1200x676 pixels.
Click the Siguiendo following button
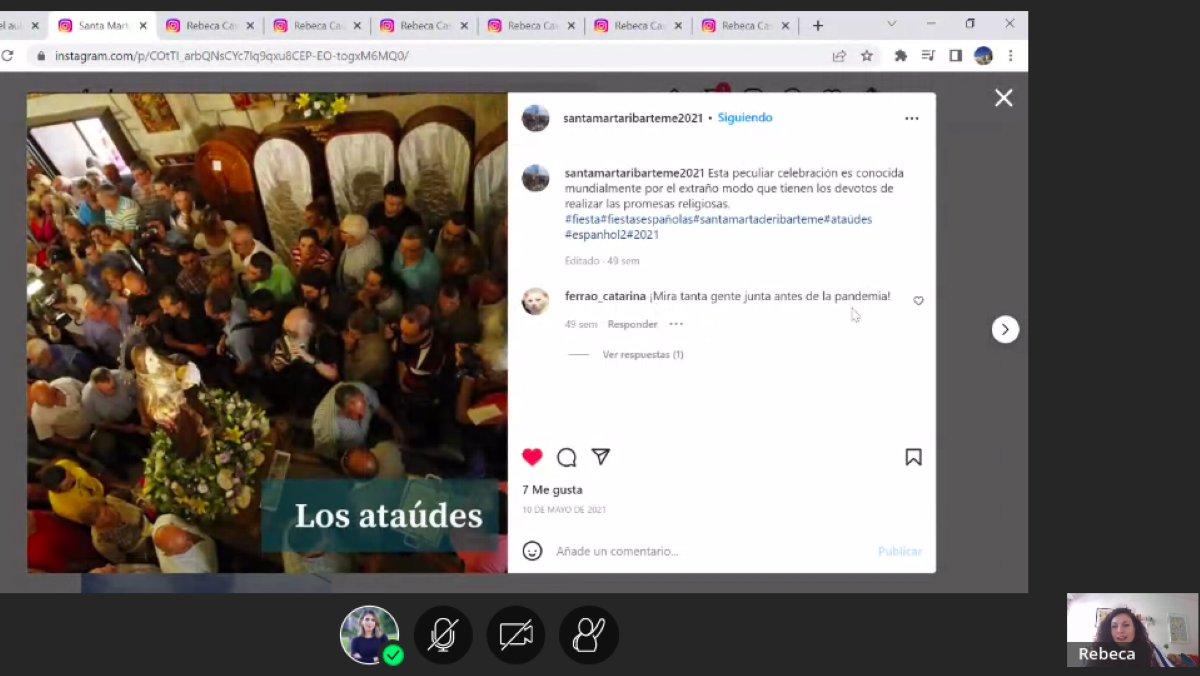745,118
